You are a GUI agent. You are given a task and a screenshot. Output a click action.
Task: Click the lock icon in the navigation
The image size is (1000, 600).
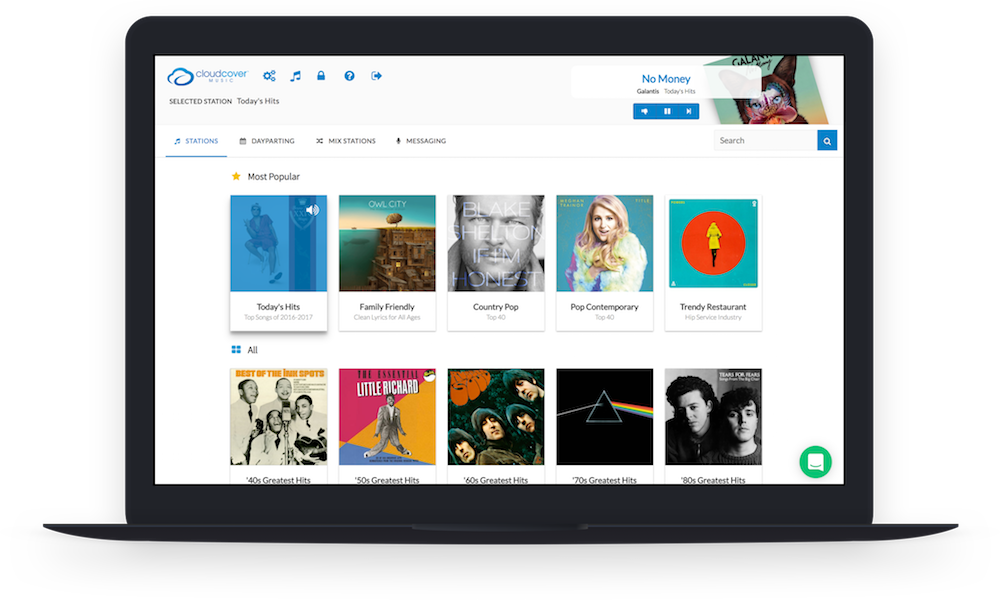321,75
